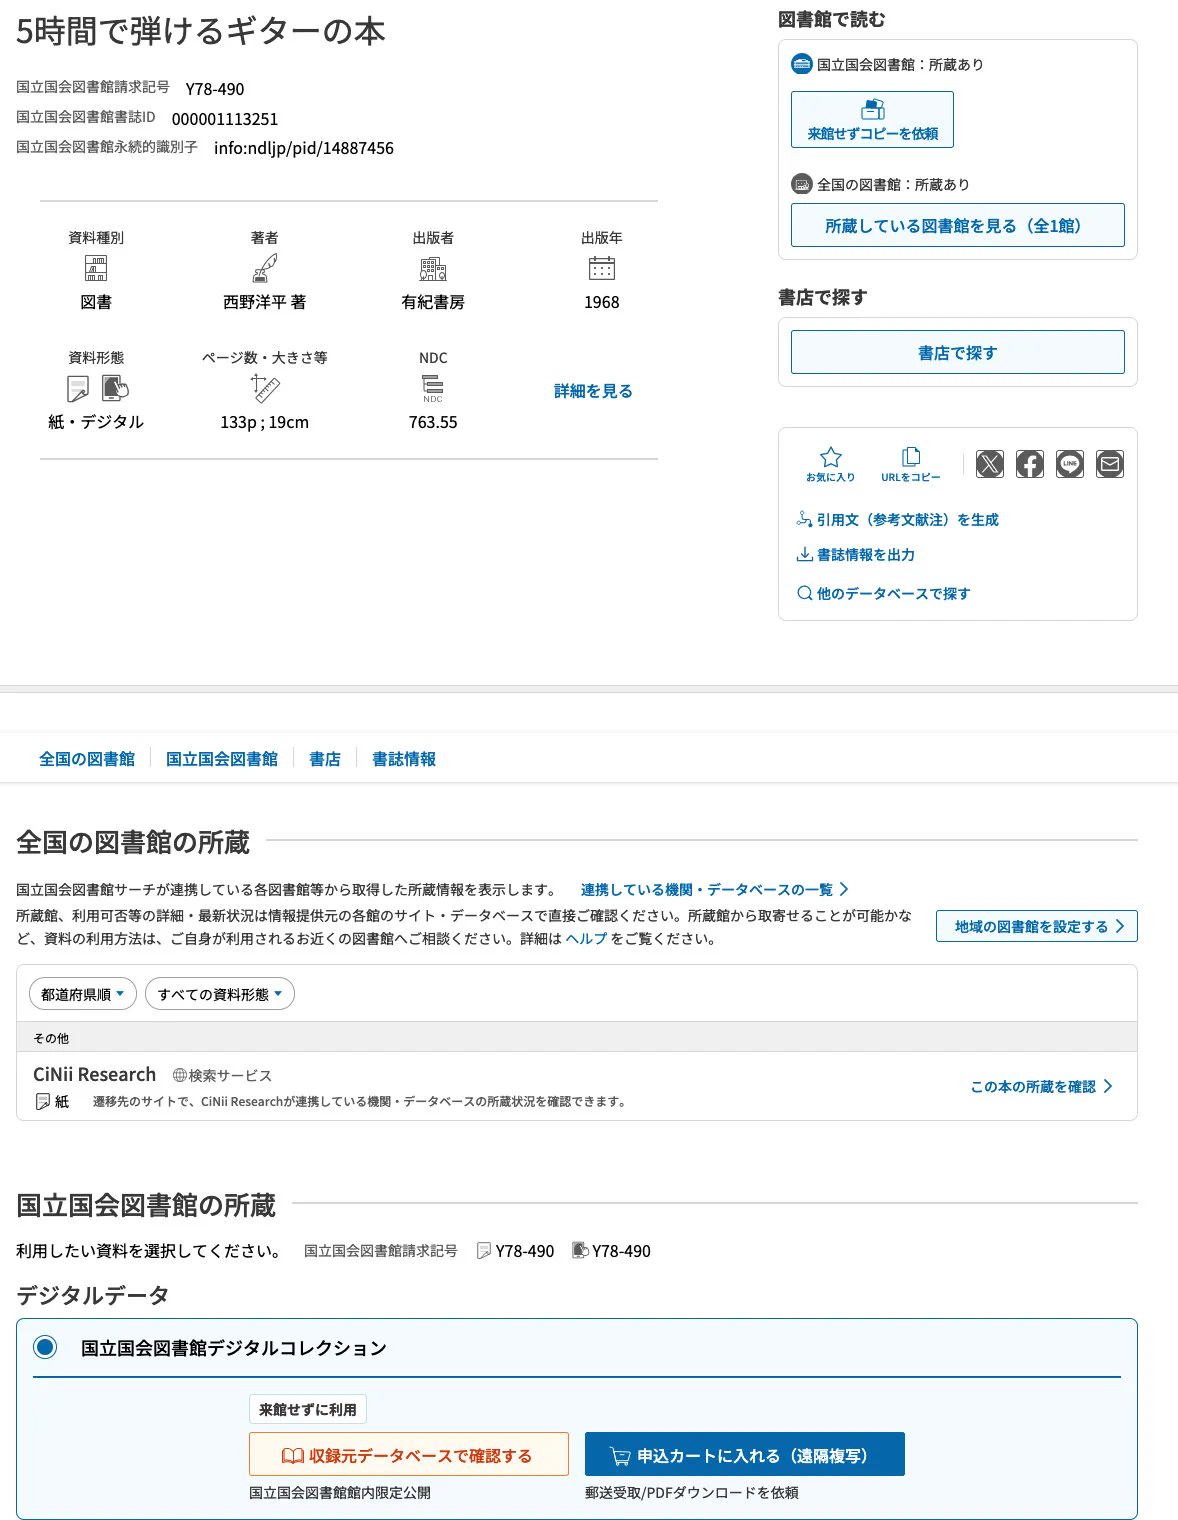Image resolution: width=1178 pixels, height=1520 pixels.
Task: Click the 資料種別 book shelf icon
Action: [x=96, y=268]
